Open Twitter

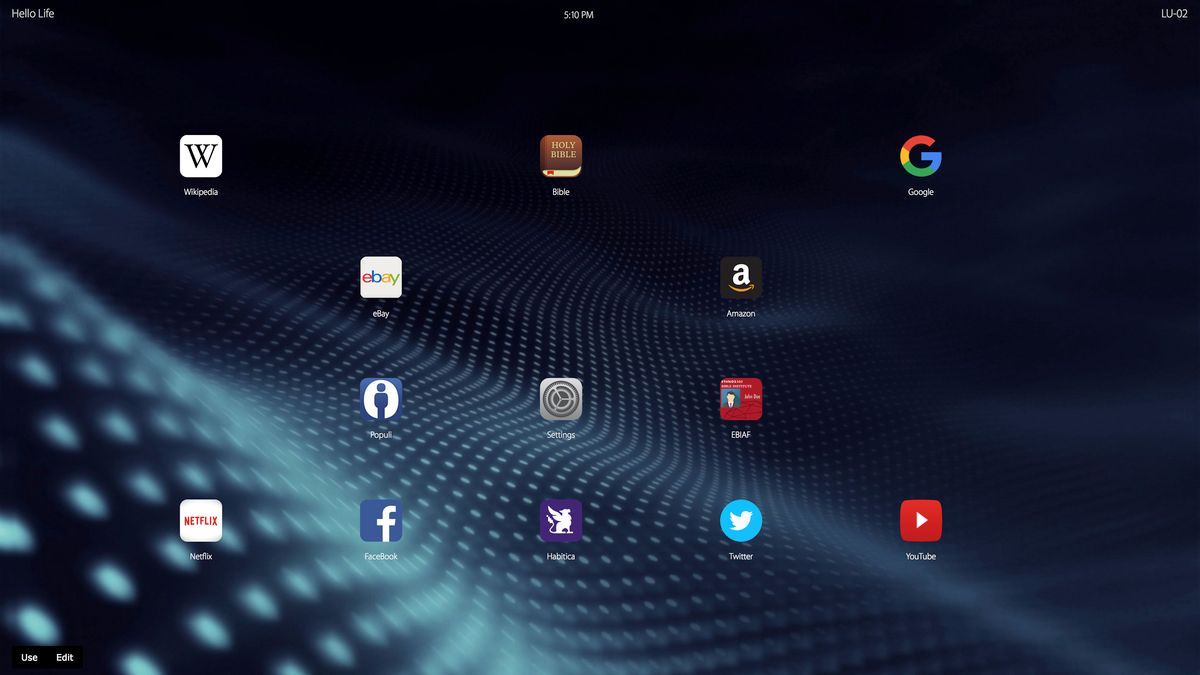coord(741,520)
